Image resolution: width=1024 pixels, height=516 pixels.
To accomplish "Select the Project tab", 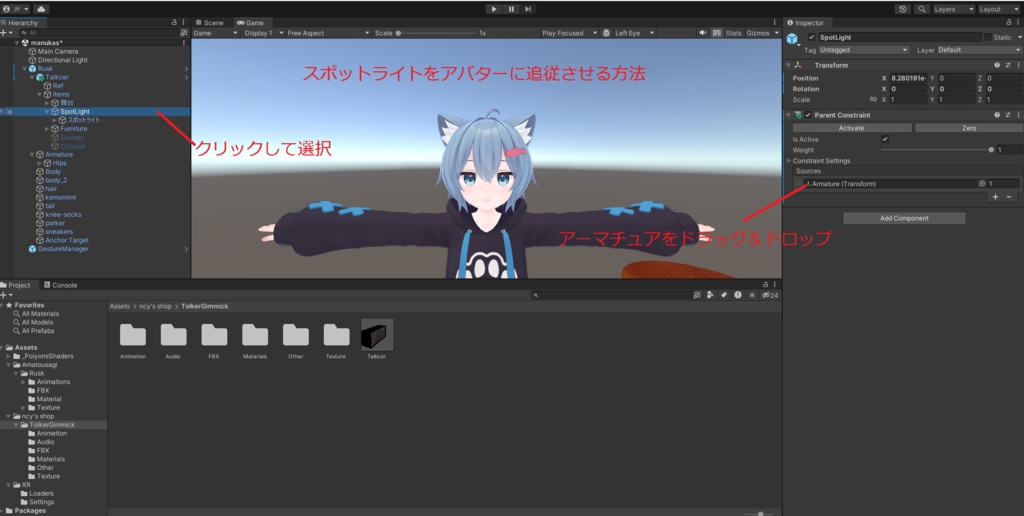I will (16, 285).
